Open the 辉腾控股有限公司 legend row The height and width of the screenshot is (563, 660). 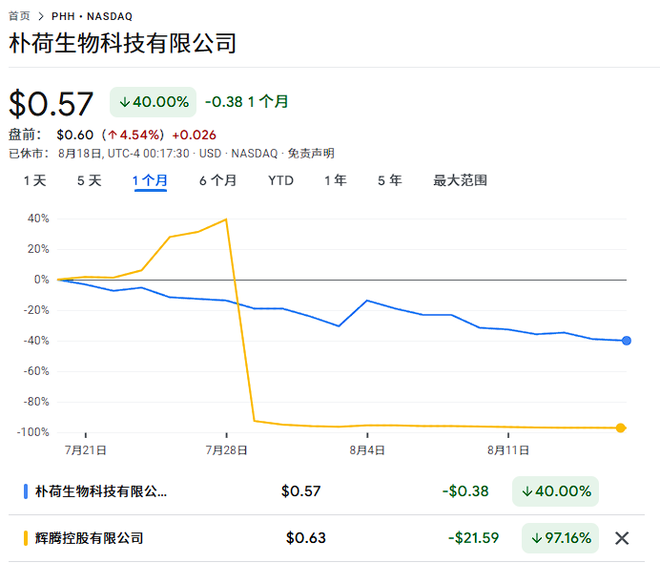[89, 538]
